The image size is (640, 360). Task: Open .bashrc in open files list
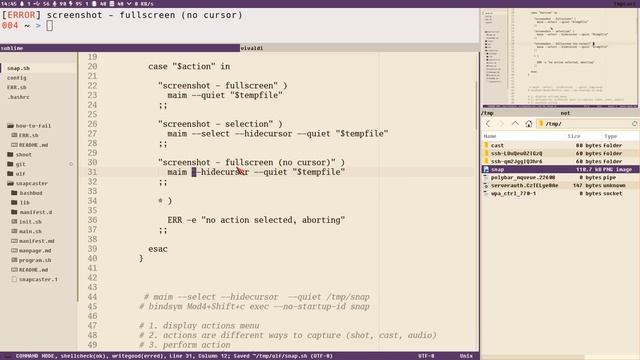18,97
